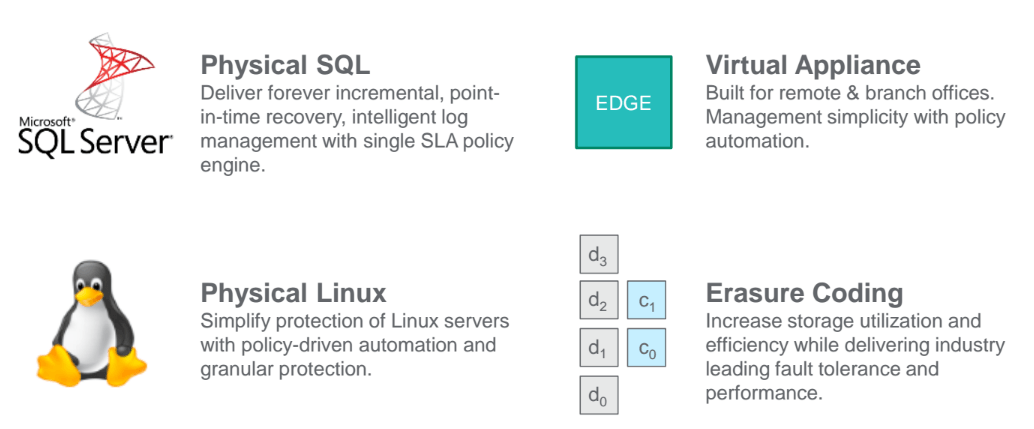This screenshot has width=1034, height=429.
Task: Click the d1 data block
Action: pyautogui.click(x=599, y=347)
